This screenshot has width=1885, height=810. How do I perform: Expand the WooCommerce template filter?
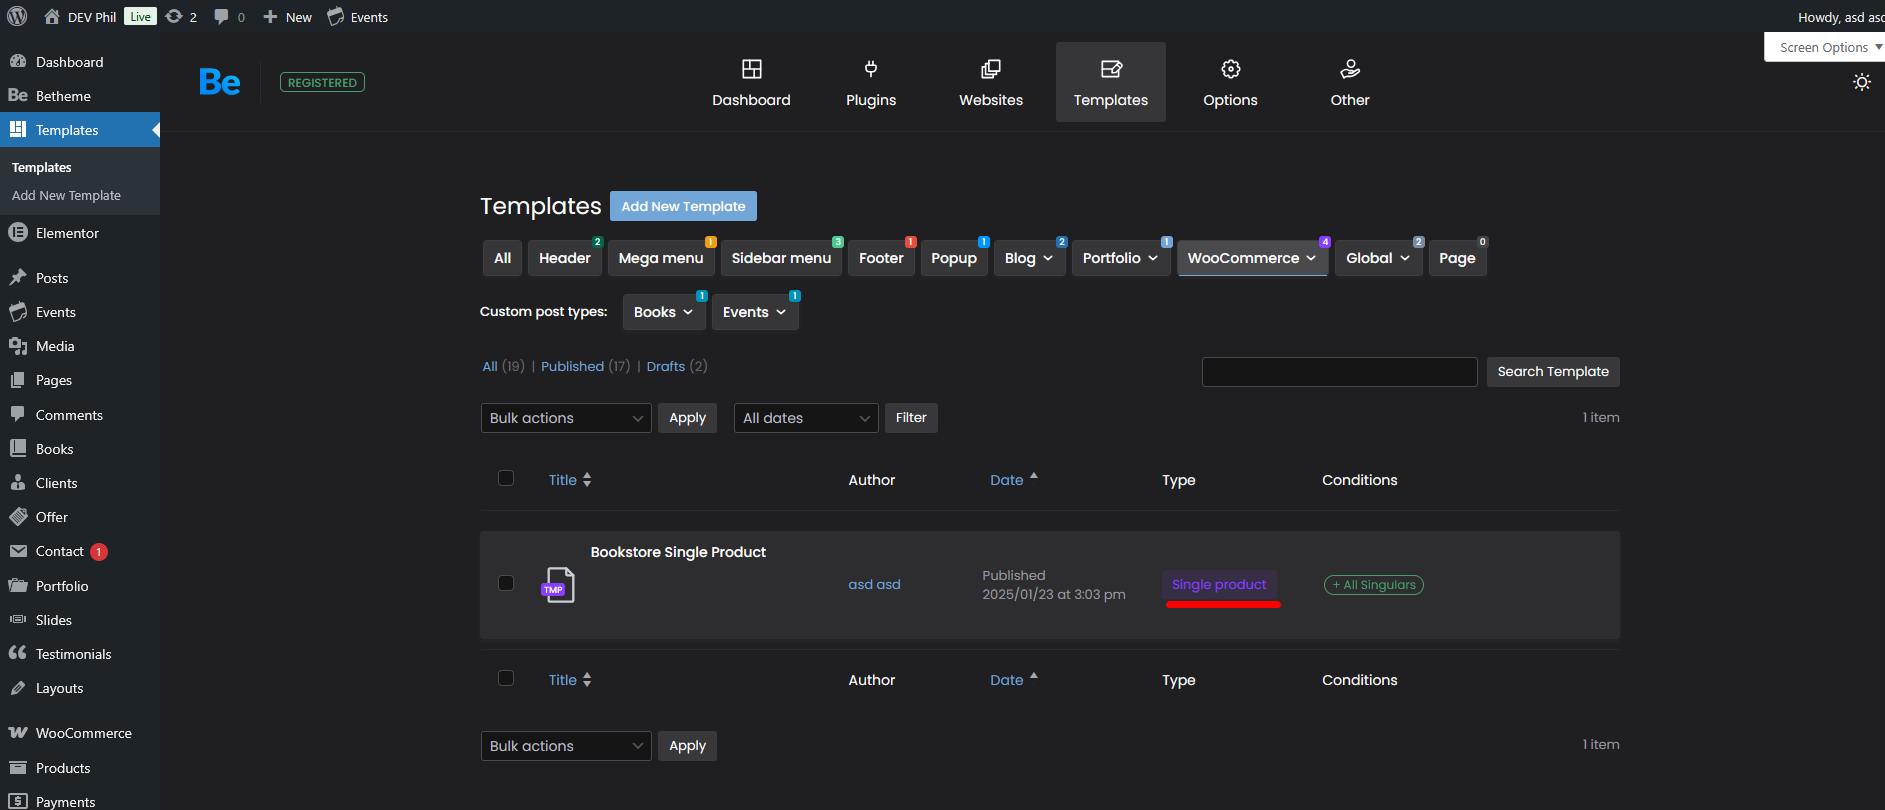click(1251, 258)
